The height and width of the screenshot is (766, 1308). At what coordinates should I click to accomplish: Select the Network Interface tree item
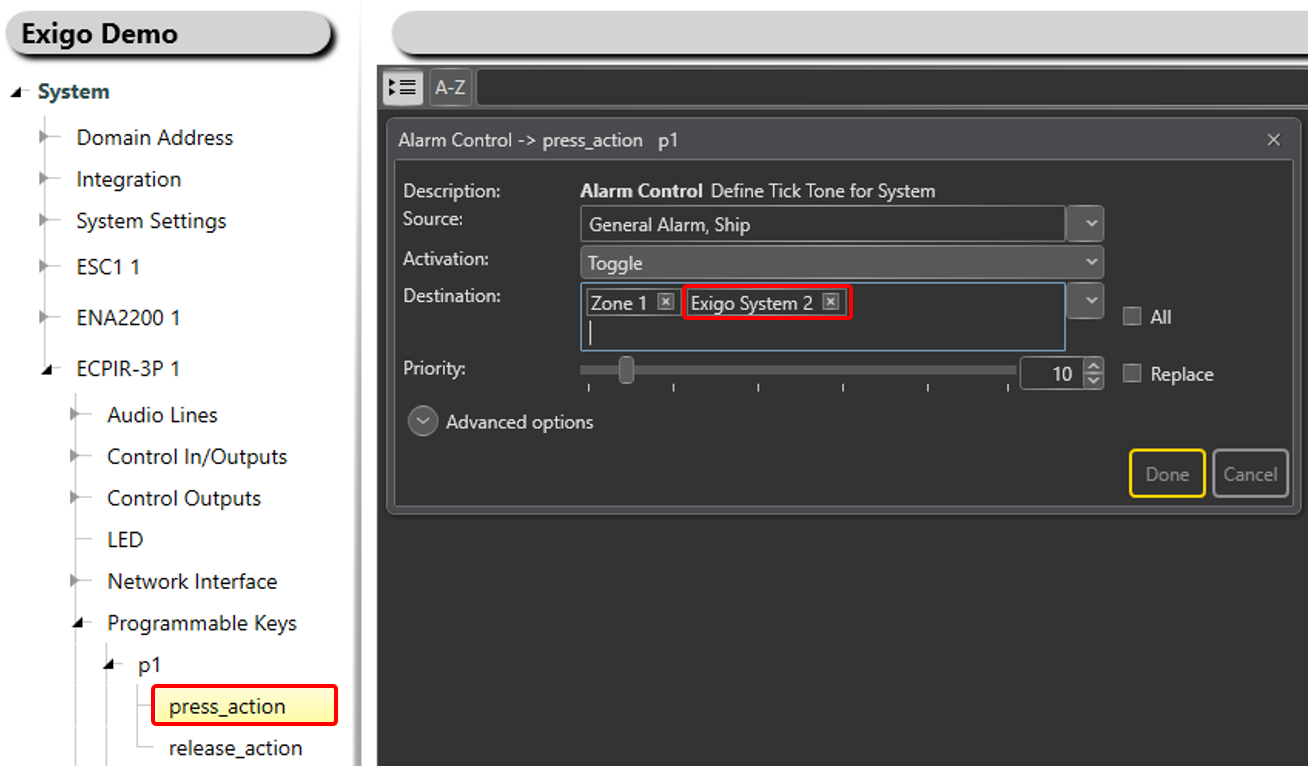(192, 581)
